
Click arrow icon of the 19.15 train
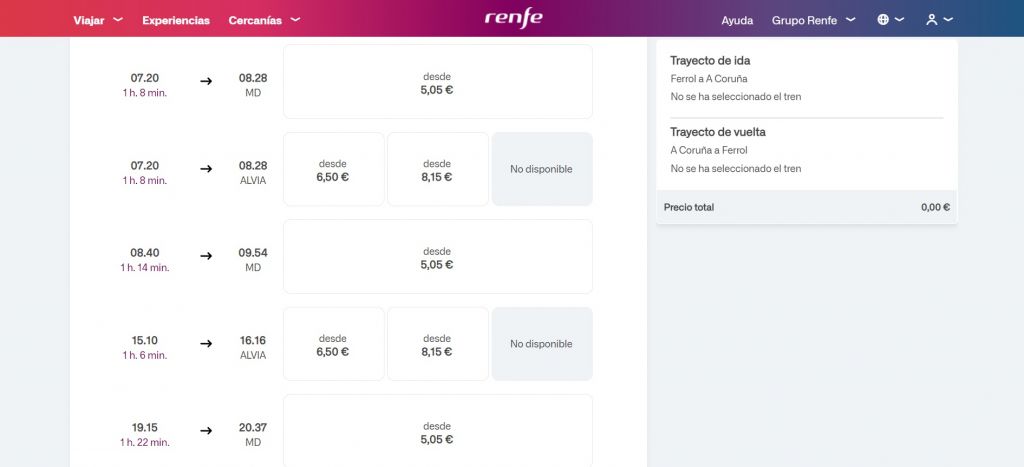click(x=206, y=430)
